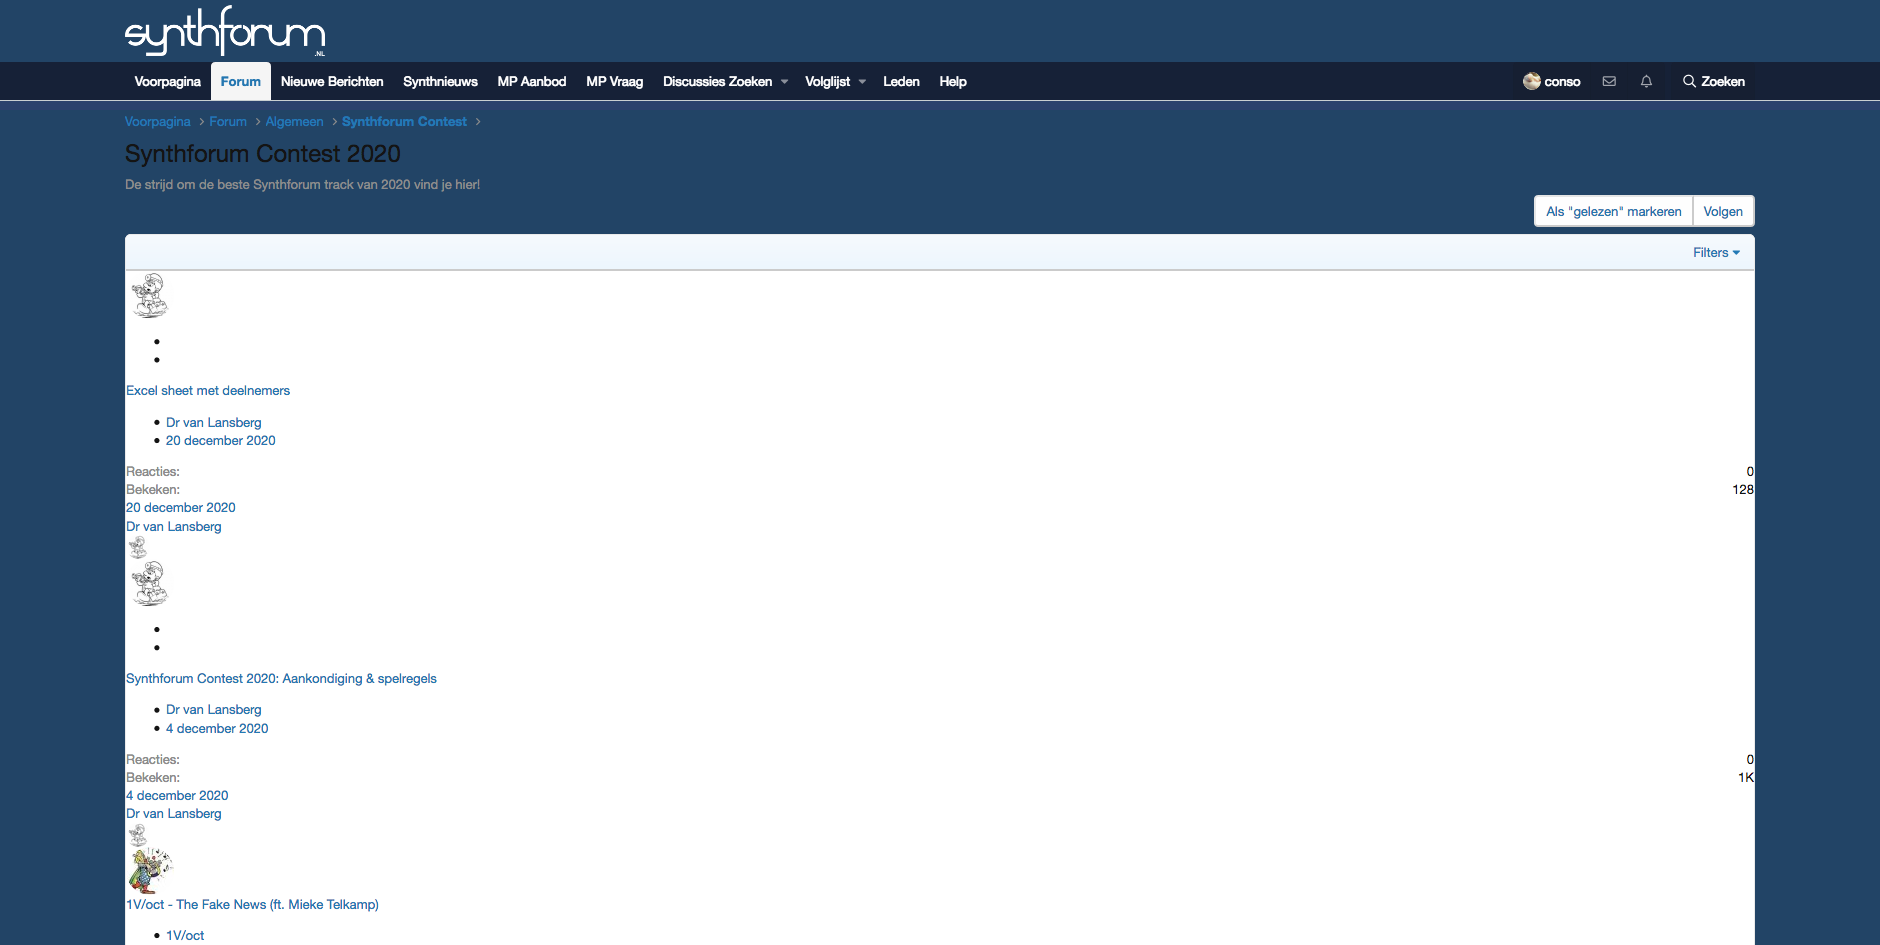Click the view count 1K

click(x=1746, y=778)
